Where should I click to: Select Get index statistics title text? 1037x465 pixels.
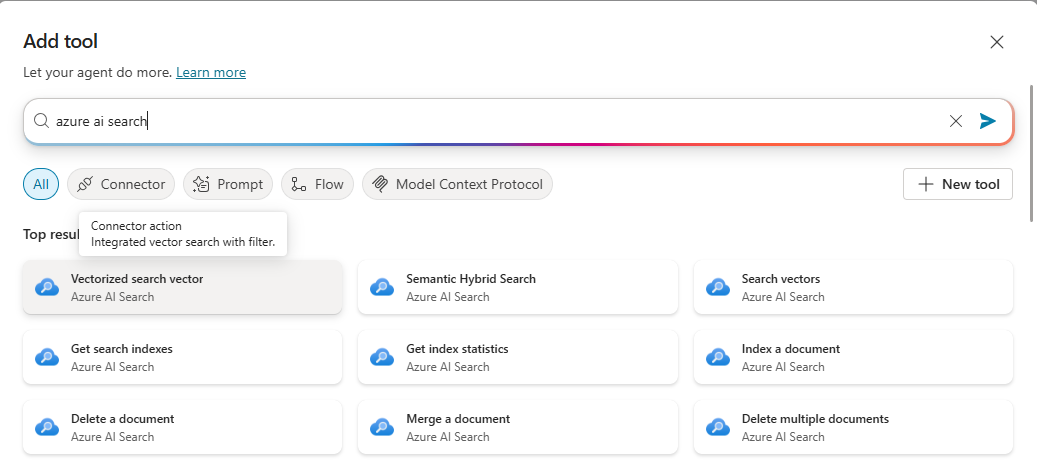(x=457, y=349)
